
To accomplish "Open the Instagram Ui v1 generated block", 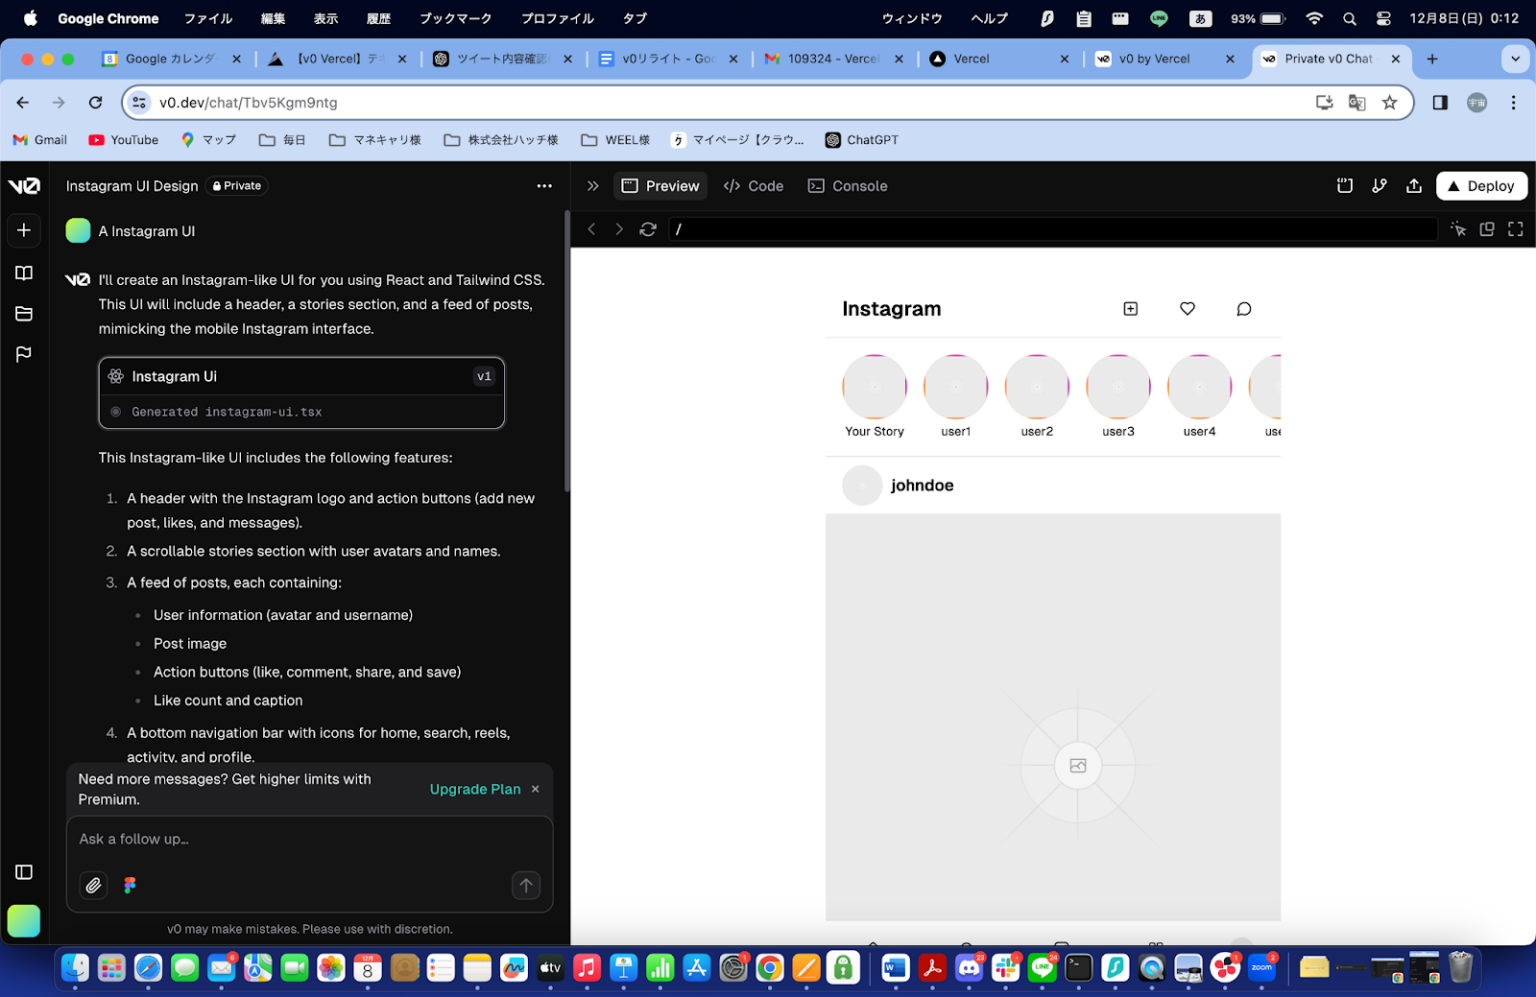I will [301, 392].
